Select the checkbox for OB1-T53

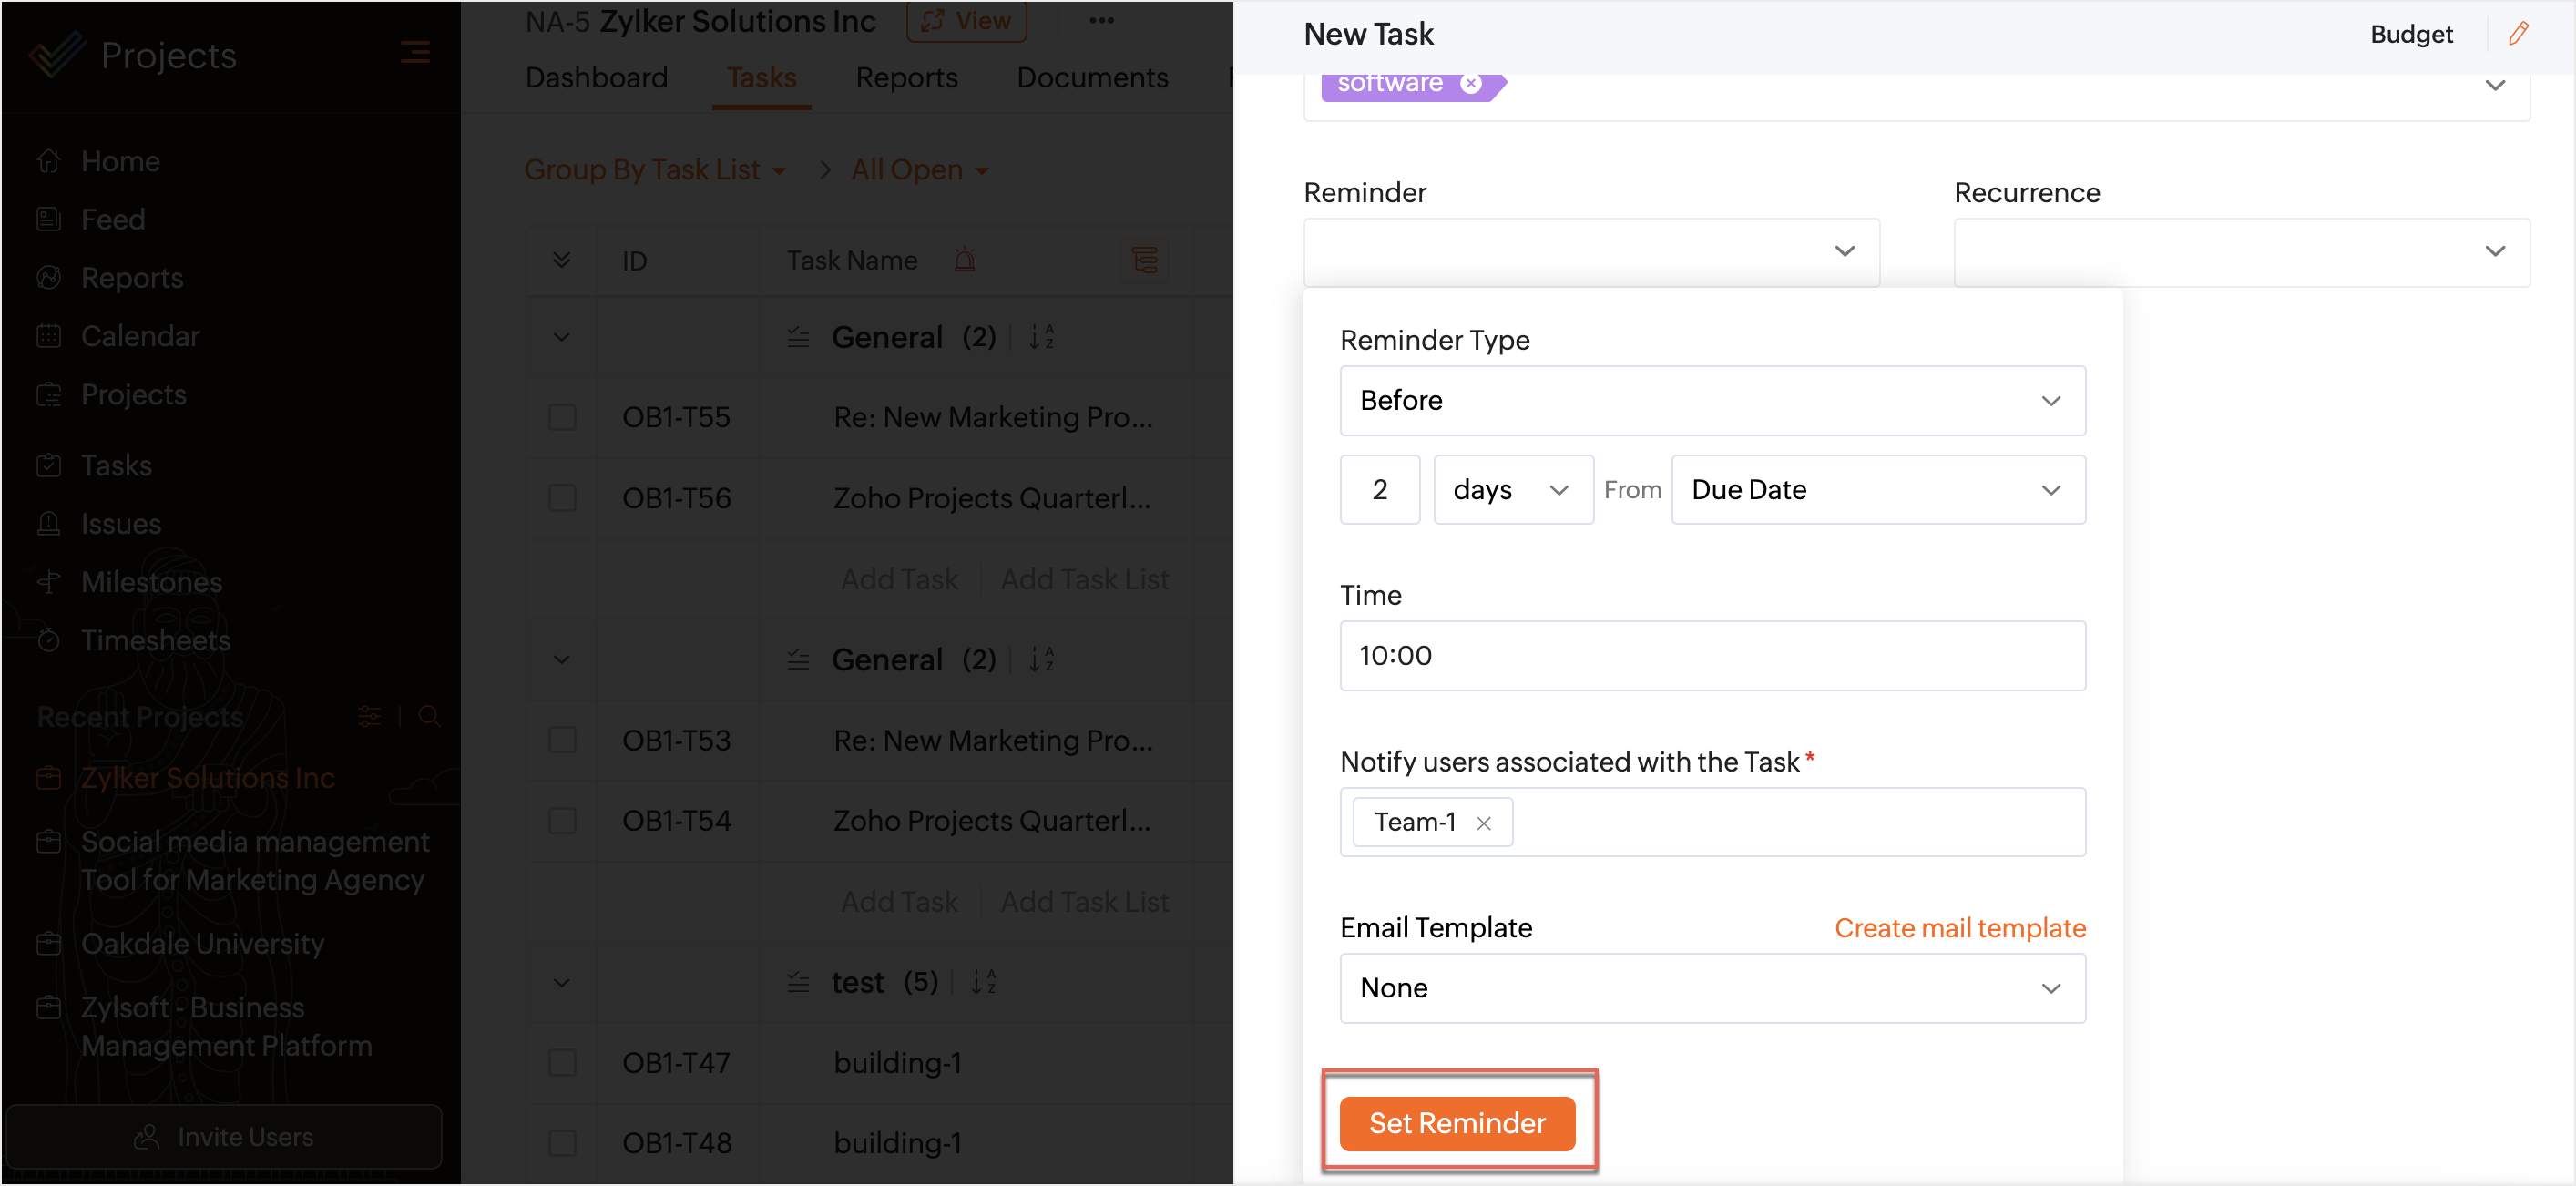click(562, 740)
